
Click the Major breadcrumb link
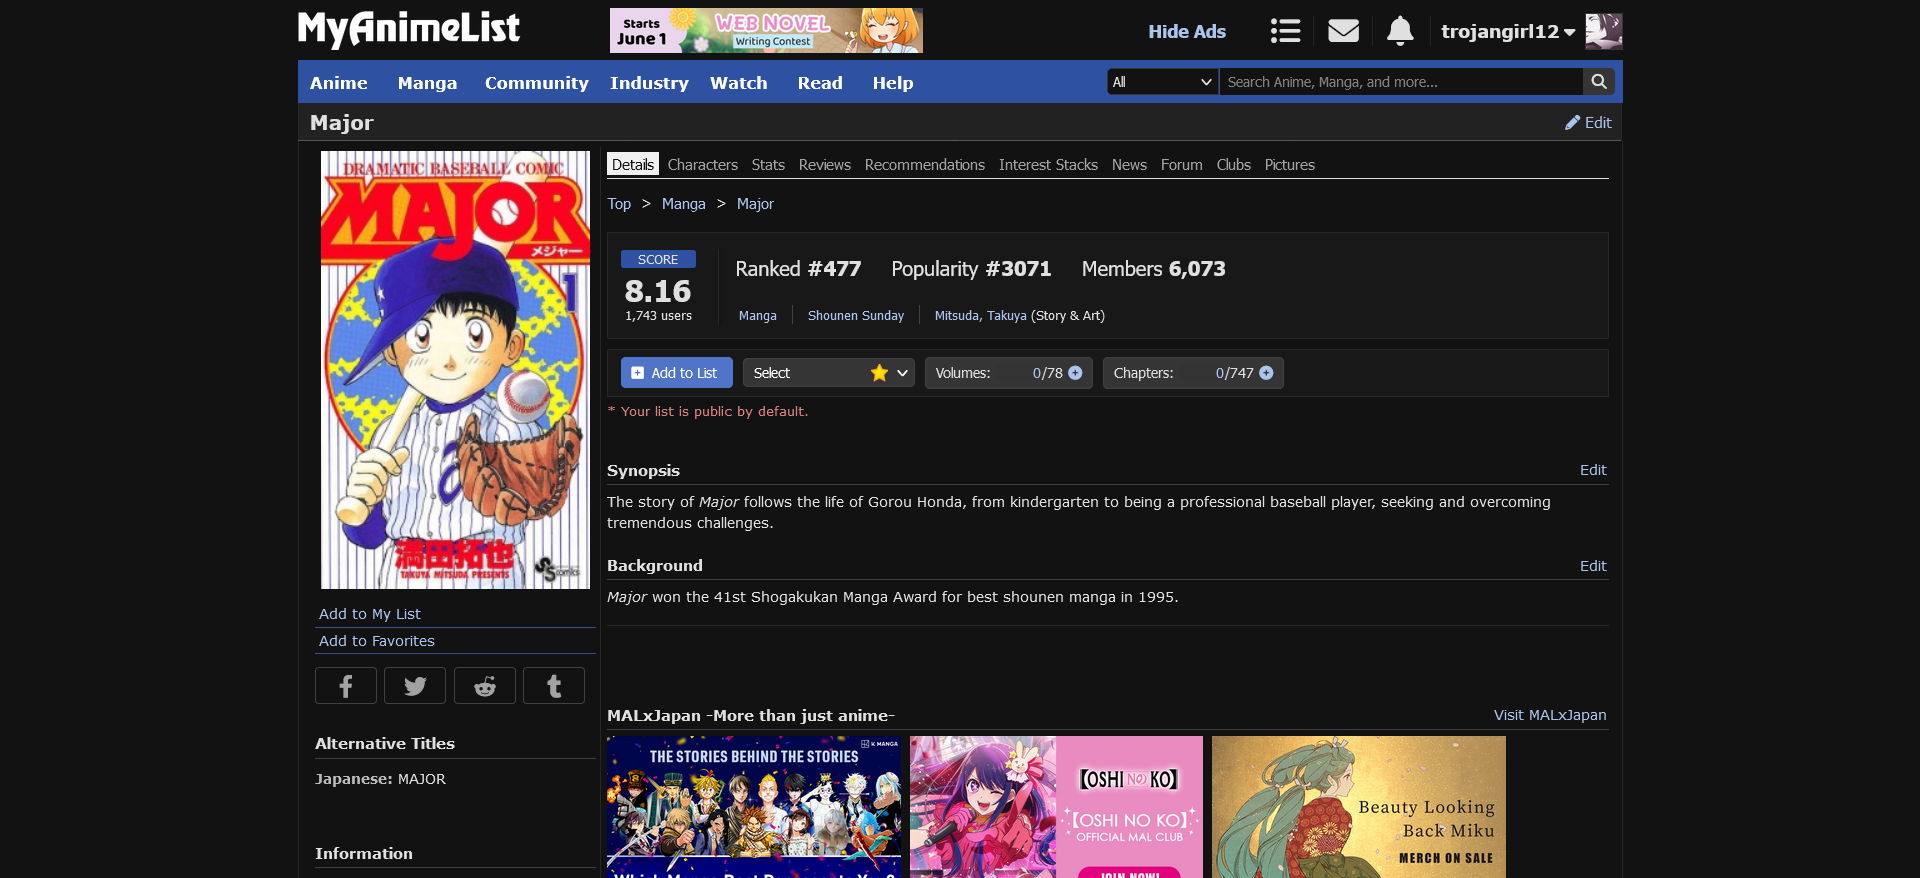[x=755, y=204]
